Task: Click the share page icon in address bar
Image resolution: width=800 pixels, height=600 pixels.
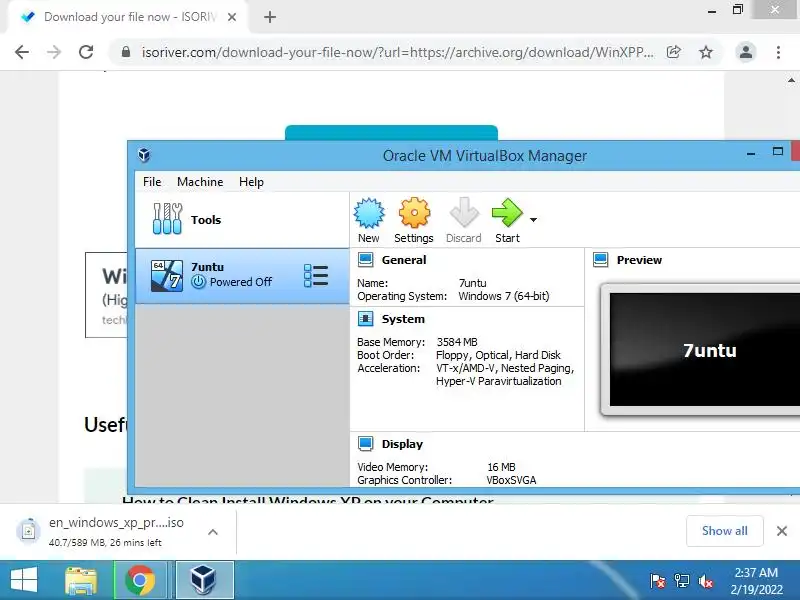Action: (x=674, y=52)
